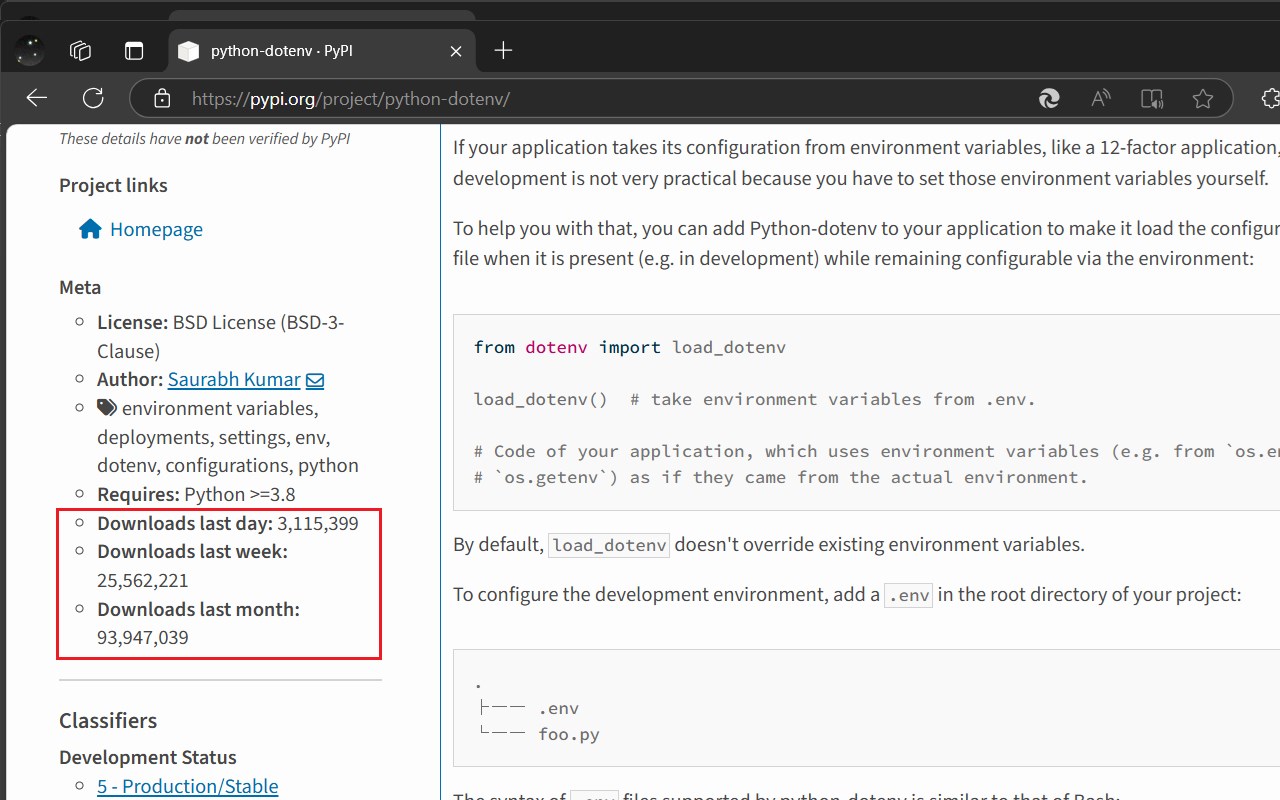
Task: Click the comment line starting with `os.getenv`
Action: (781, 477)
